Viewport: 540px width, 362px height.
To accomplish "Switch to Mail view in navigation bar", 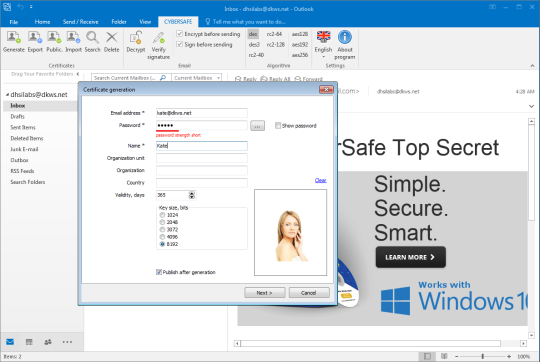I will [x=10, y=342].
